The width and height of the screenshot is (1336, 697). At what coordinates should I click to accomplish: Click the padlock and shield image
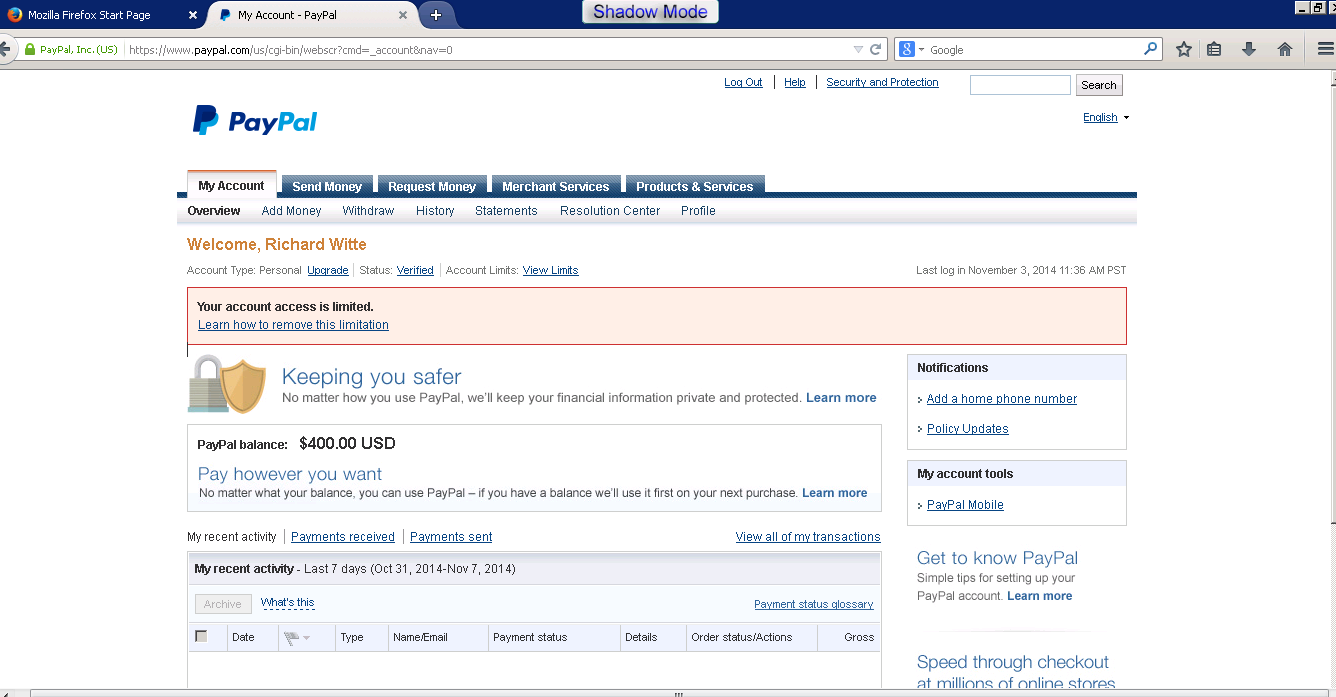pyautogui.click(x=227, y=383)
